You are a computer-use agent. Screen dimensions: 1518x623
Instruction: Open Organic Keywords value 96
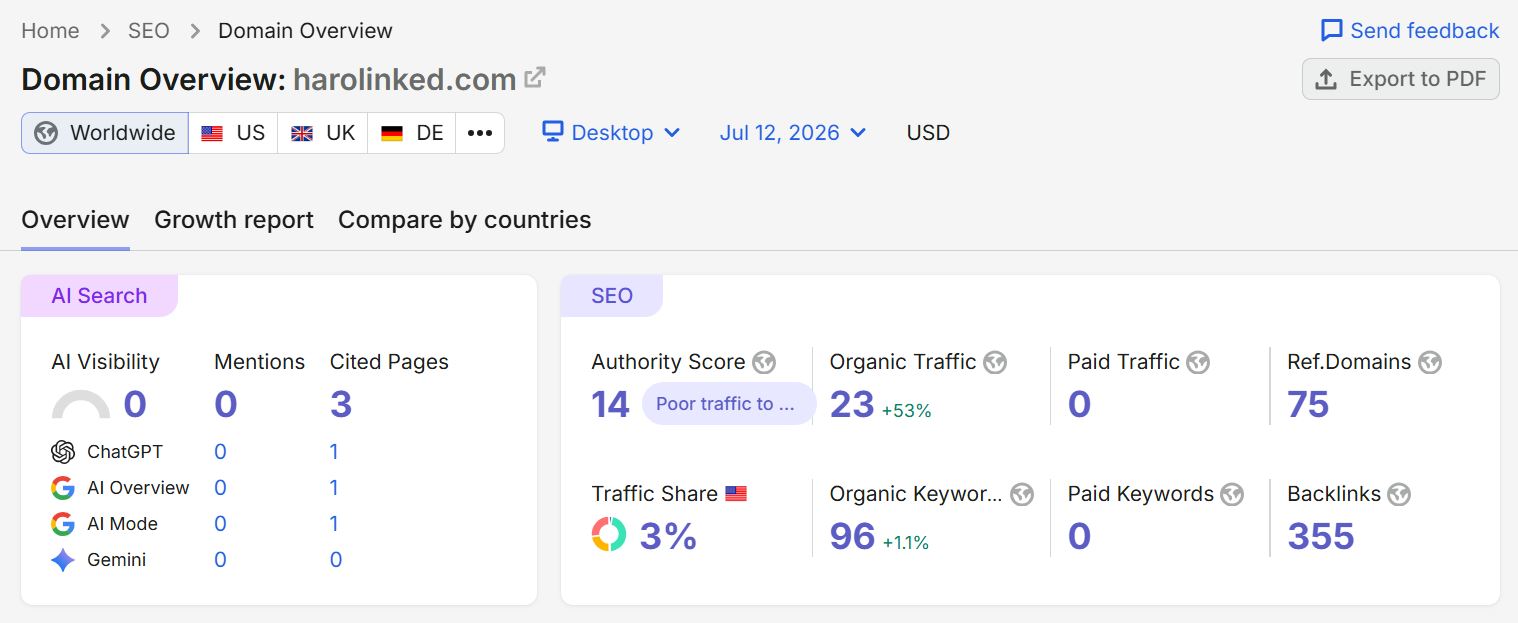(x=852, y=536)
